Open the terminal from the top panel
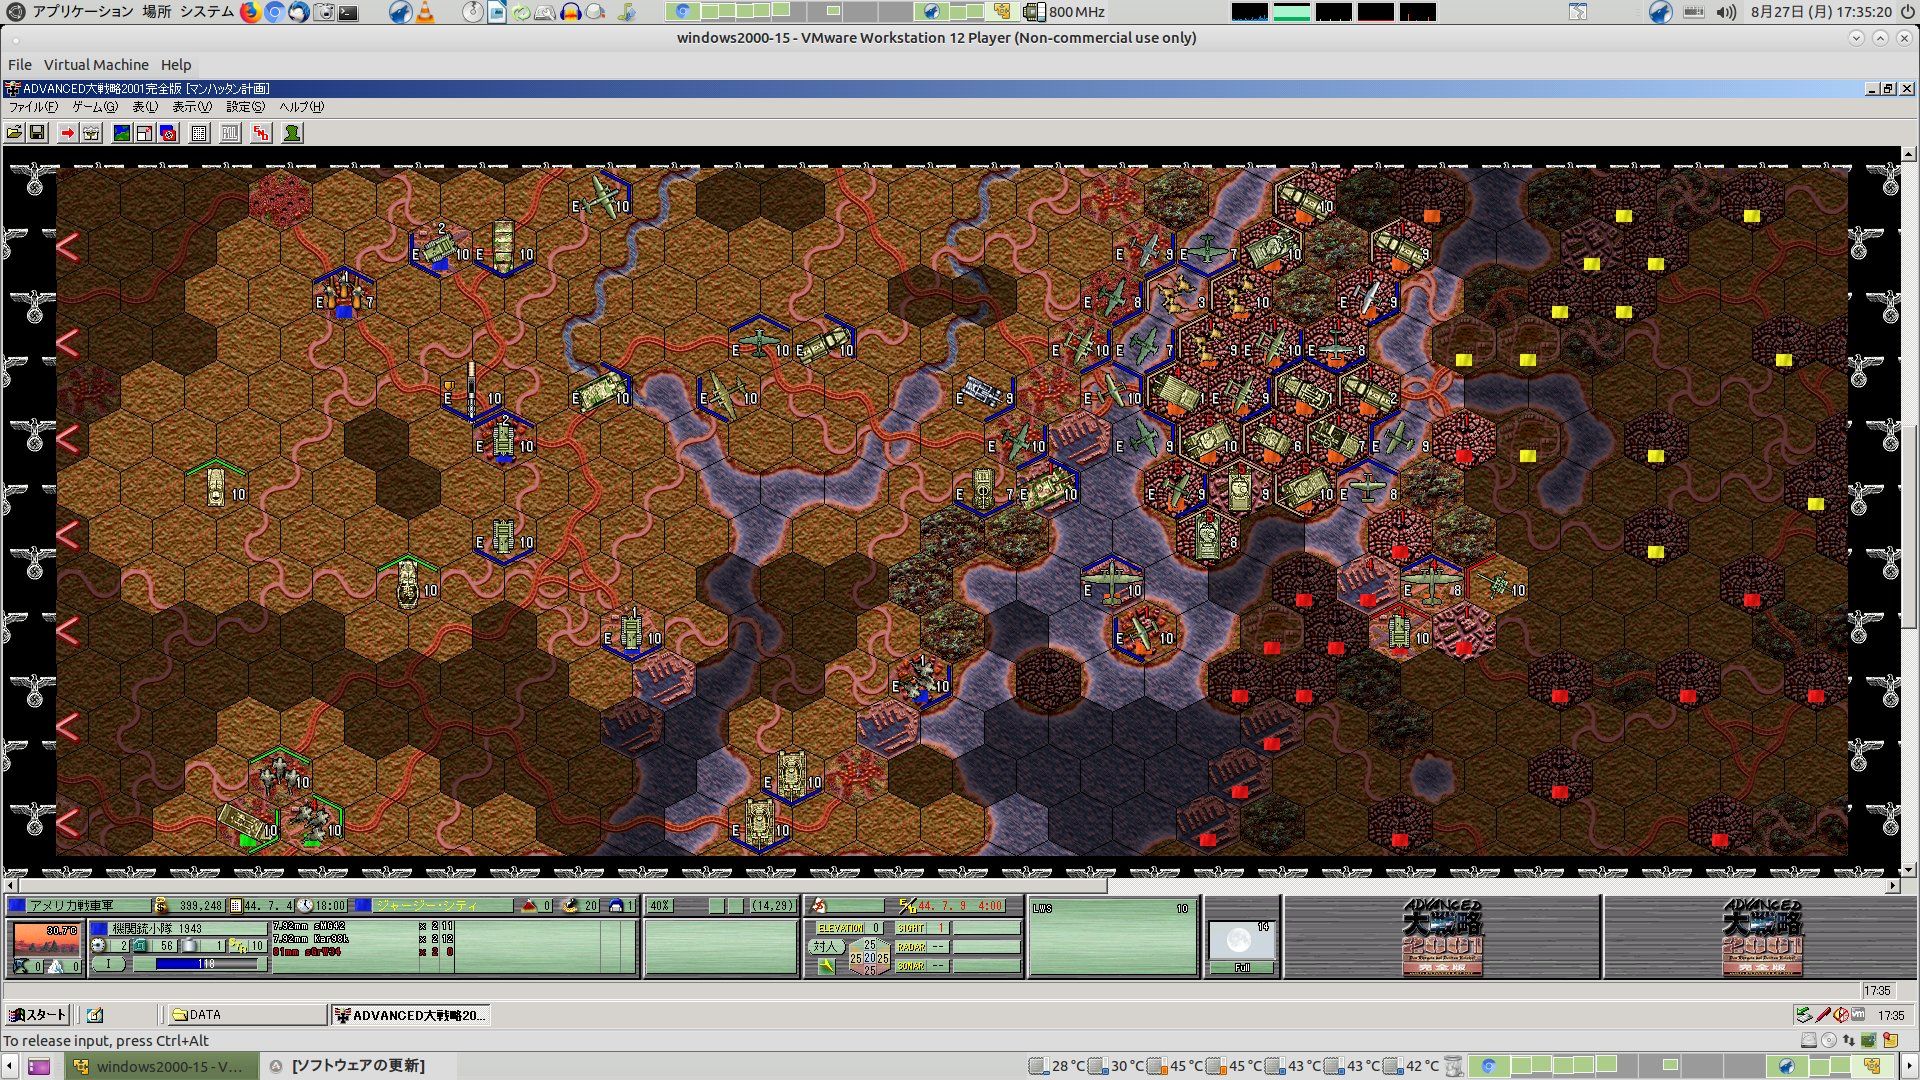The width and height of the screenshot is (1920, 1080). (348, 12)
